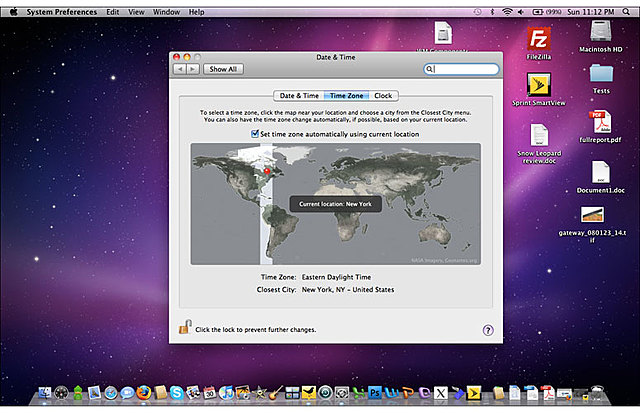Image resolution: width=640 pixels, height=413 pixels.
Task: Launch Safari from the Dock
Action: (111, 393)
